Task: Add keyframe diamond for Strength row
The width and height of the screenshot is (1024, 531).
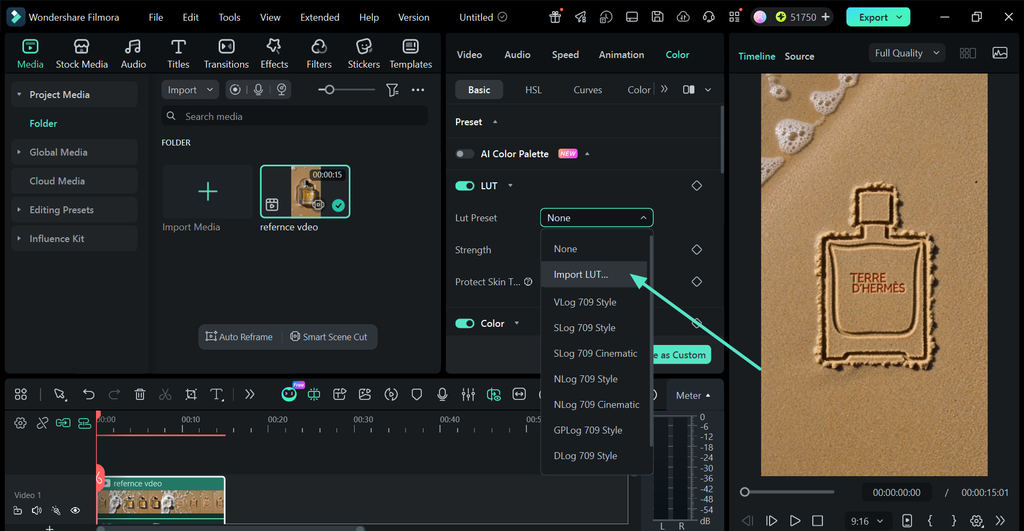Action: click(x=697, y=249)
